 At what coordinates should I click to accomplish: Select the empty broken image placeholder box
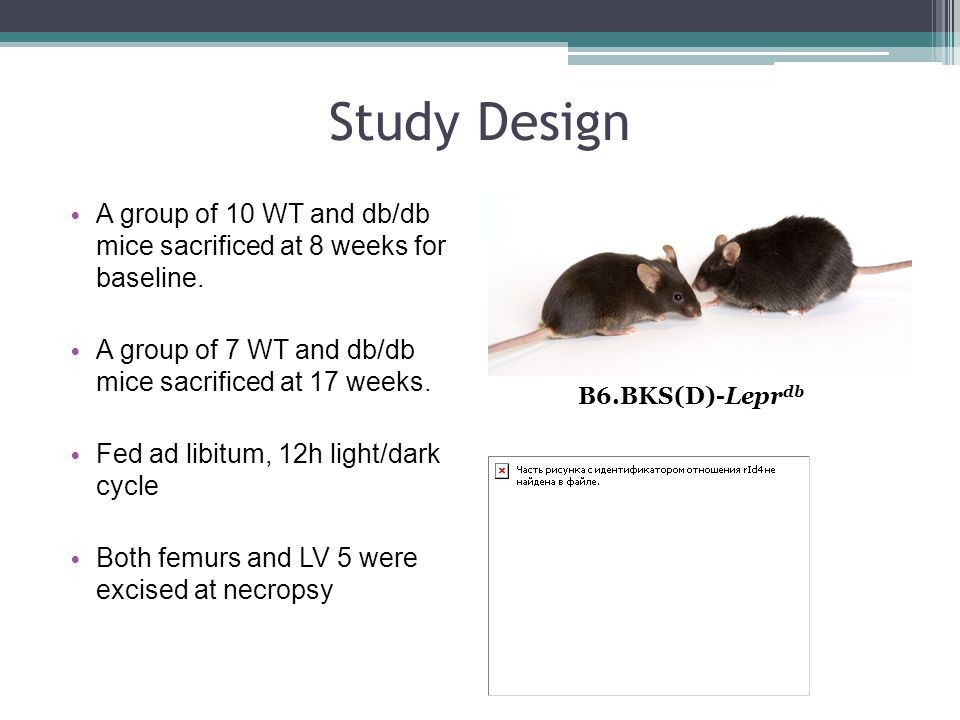pos(649,576)
